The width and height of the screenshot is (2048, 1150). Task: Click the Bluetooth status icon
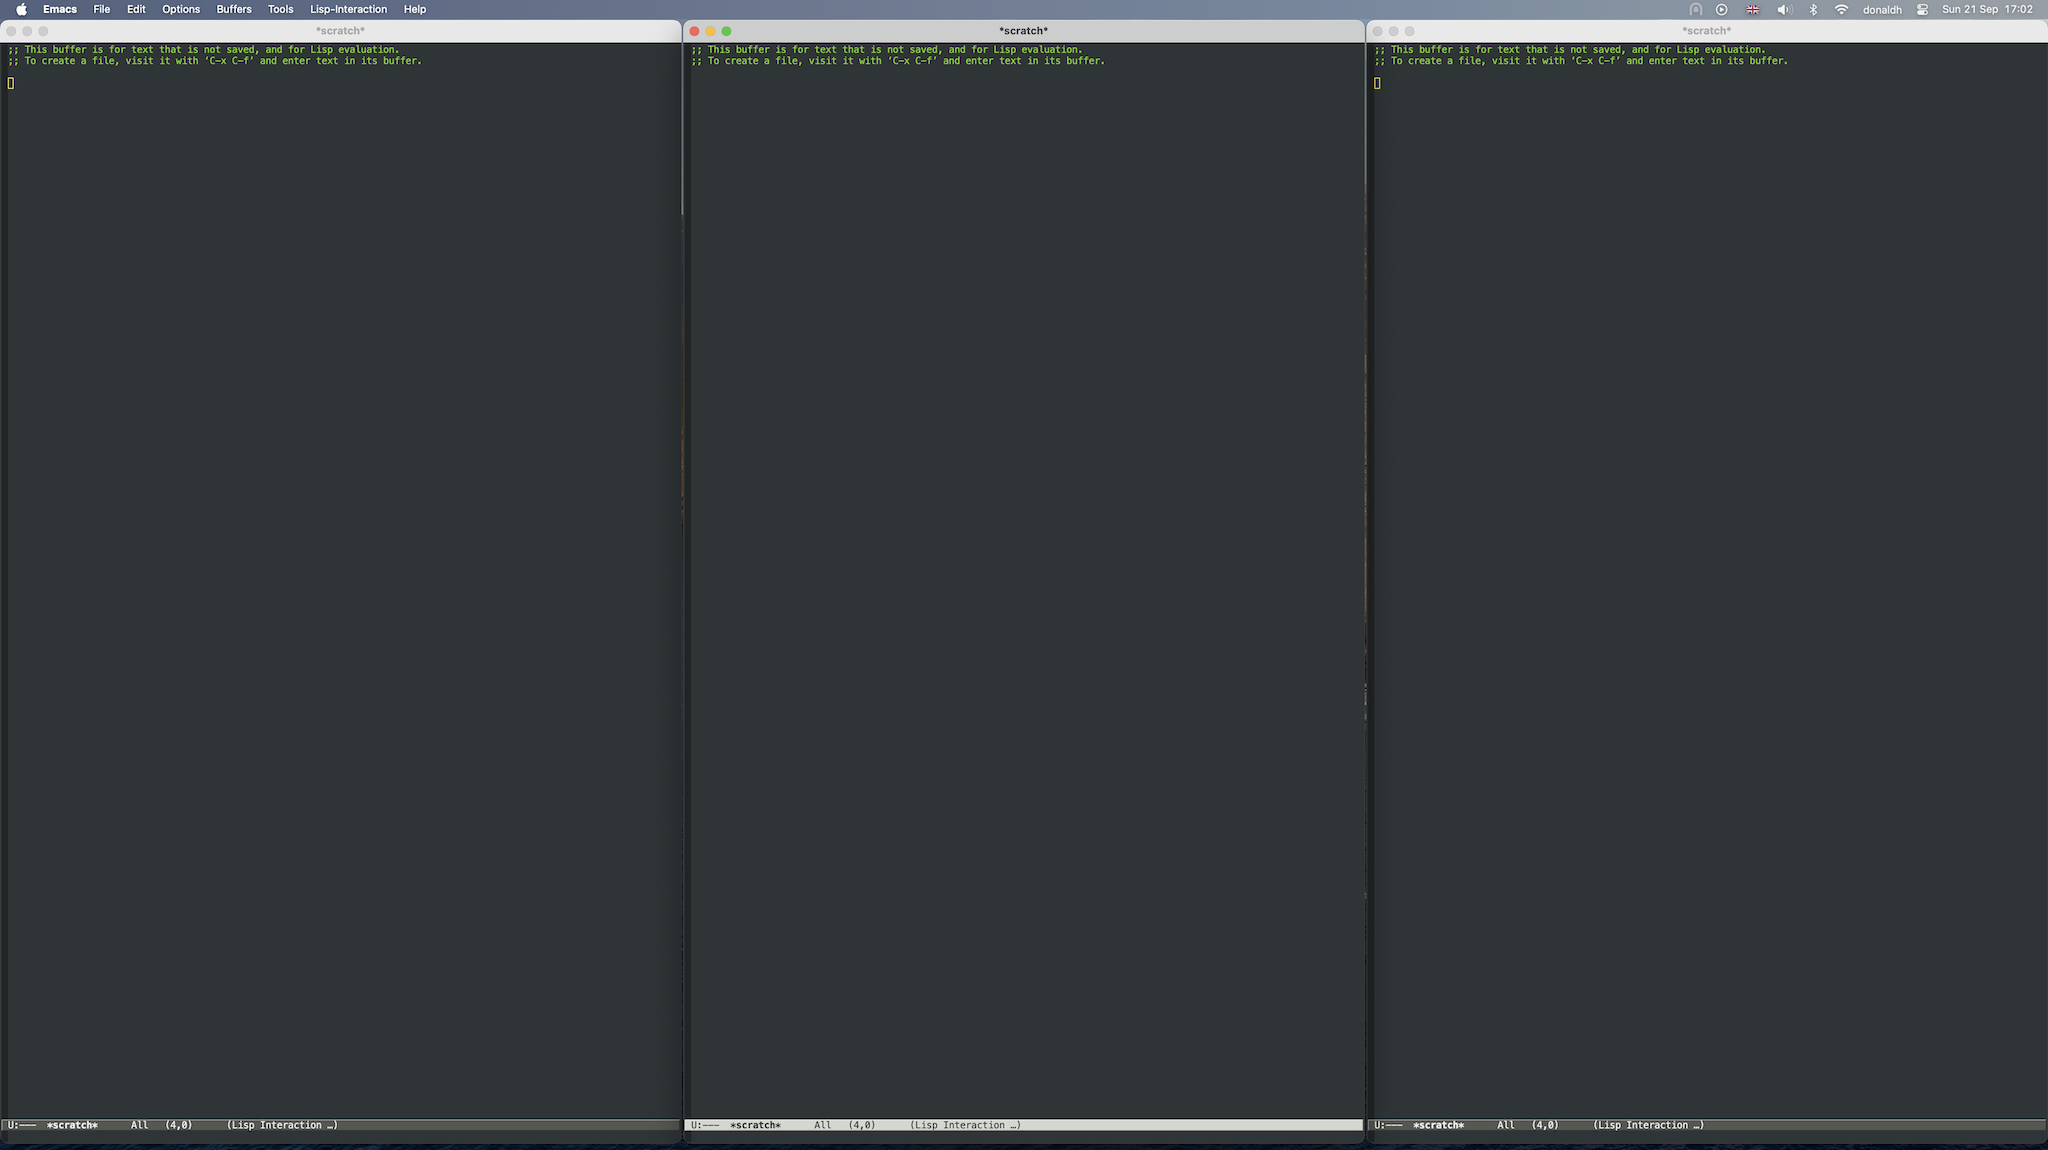click(x=1813, y=9)
